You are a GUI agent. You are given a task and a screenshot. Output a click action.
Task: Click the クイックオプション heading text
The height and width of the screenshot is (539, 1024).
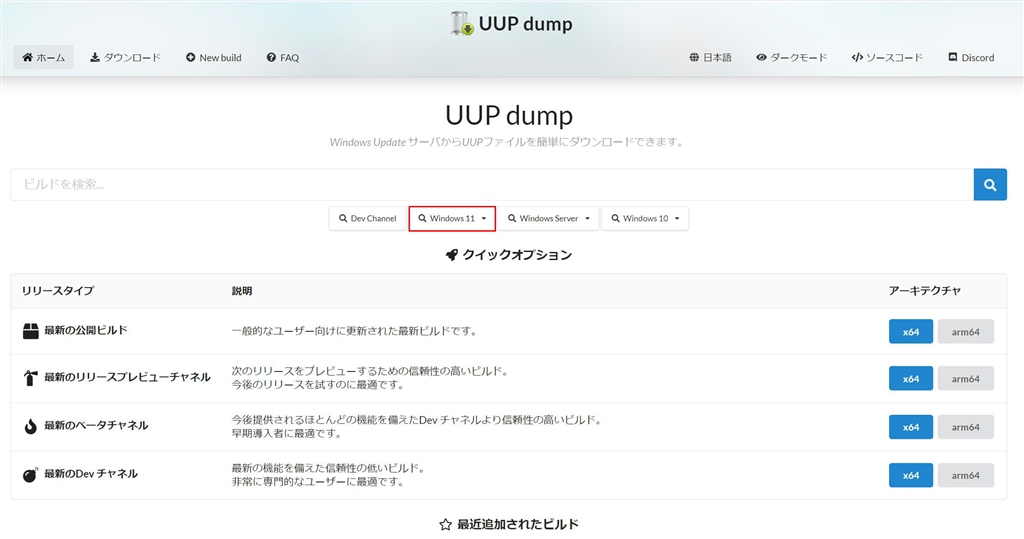(x=517, y=255)
